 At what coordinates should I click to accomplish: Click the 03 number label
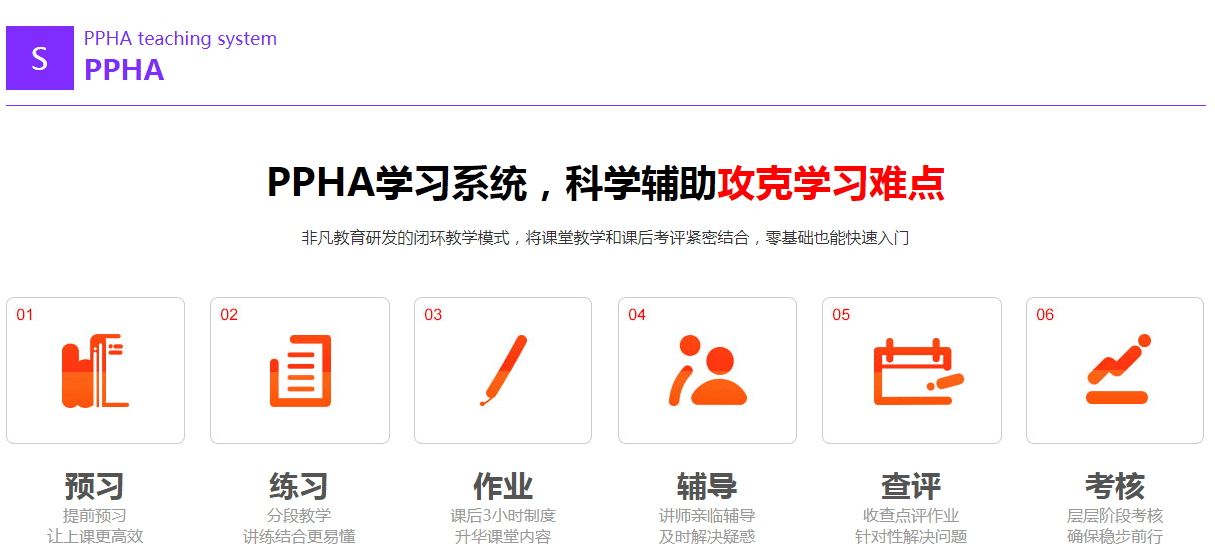click(433, 315)
